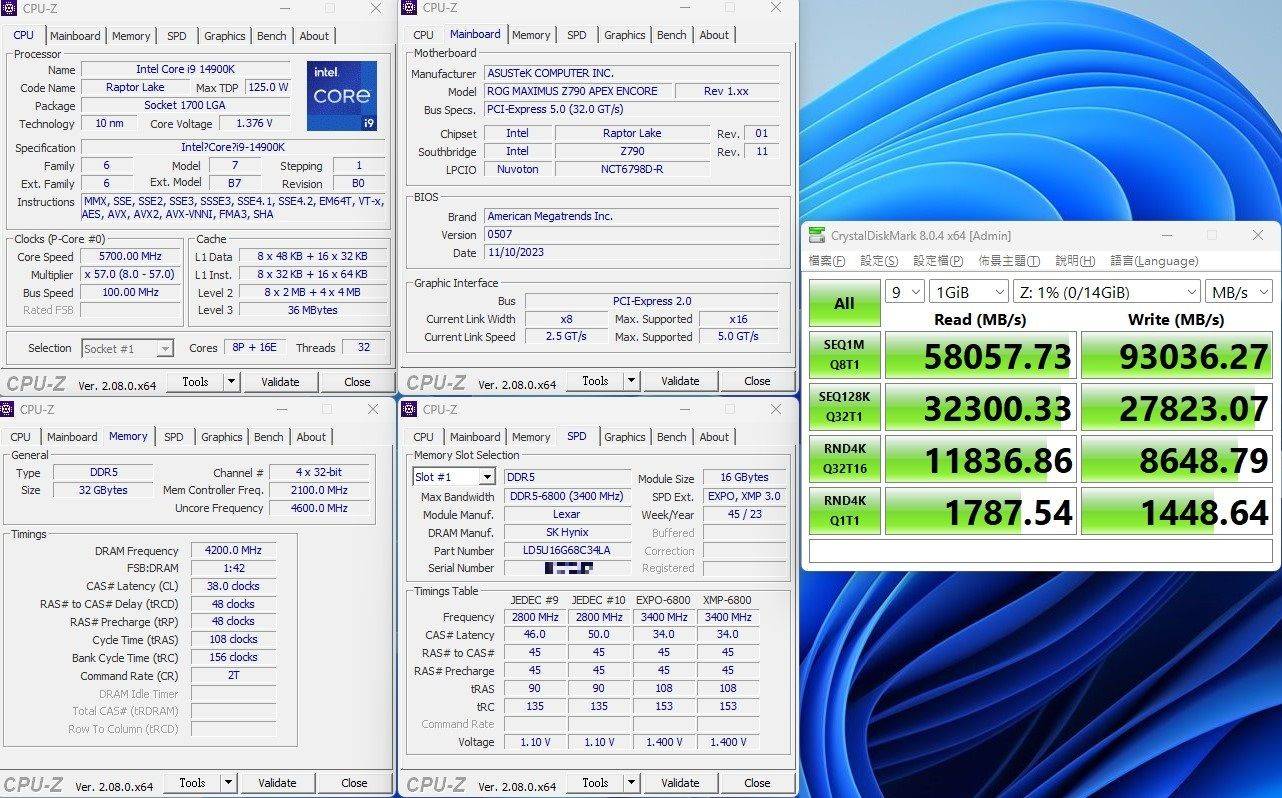The height and width of the screenshot is (798, 1282).
Task: Open CrystalDiskMark 佈景主題(T) menu
Action: 1009,261
